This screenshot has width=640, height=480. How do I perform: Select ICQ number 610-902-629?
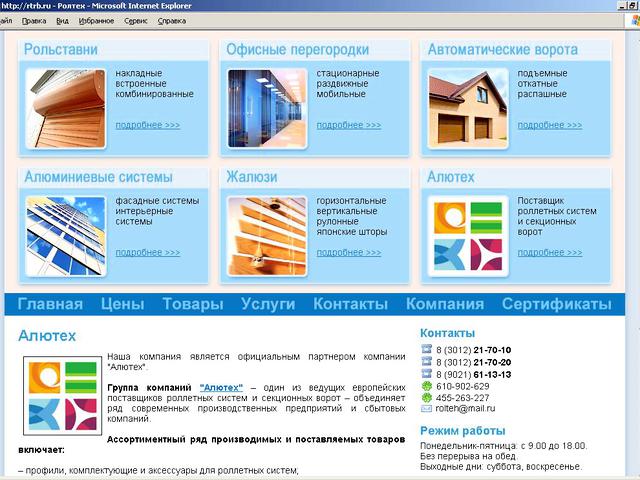[x=462, y=386]
